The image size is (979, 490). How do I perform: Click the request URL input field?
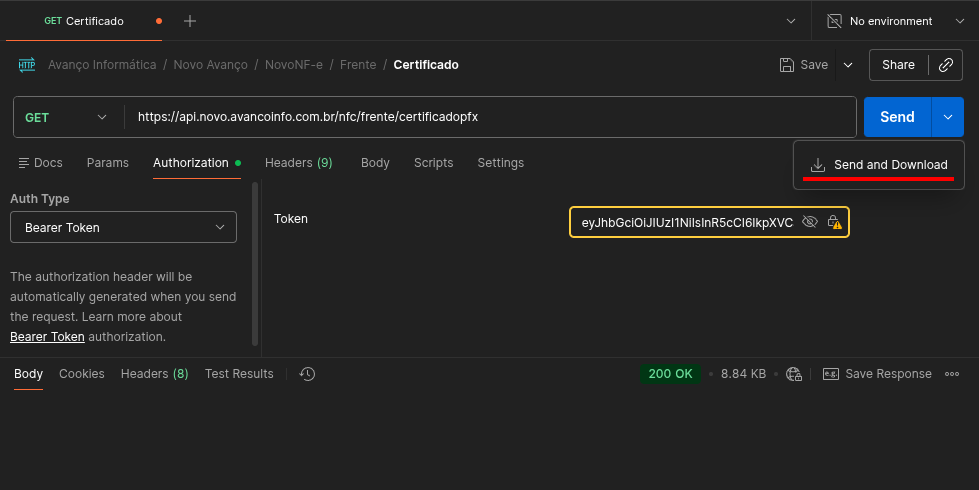(x=490, y=117)
